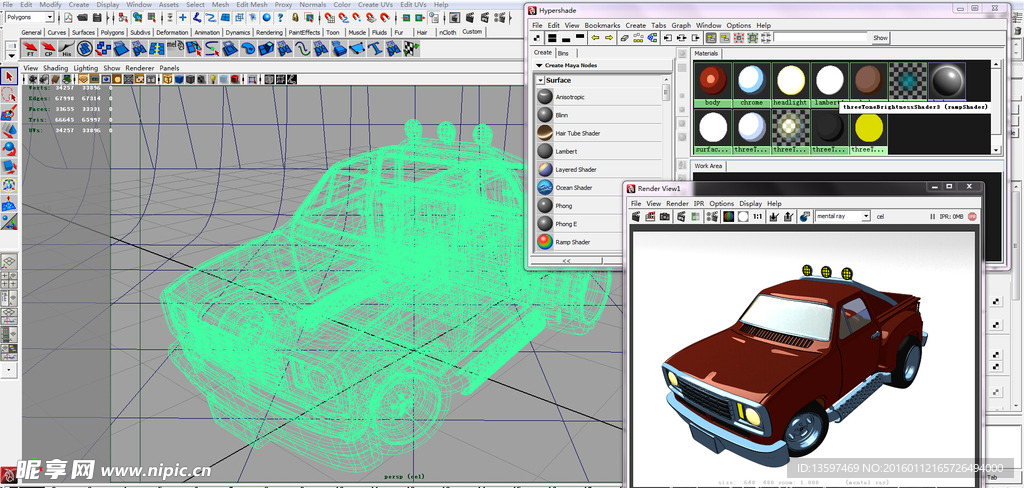Open the Mesh menu in main menu bar
Screen dimensions: 1024x488
coord(220,4)
